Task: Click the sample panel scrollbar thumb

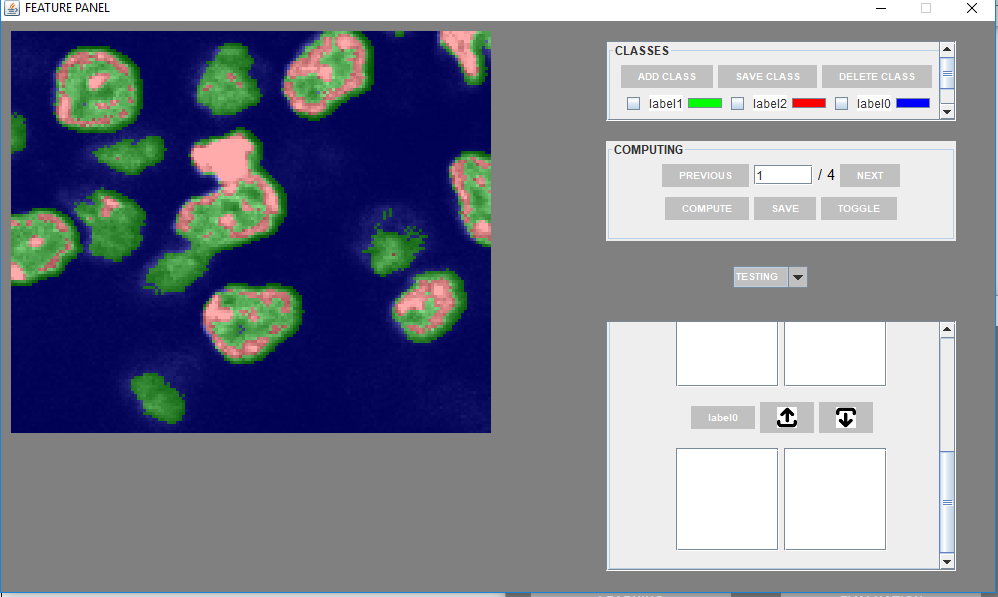Action: [x=947, y=502]
